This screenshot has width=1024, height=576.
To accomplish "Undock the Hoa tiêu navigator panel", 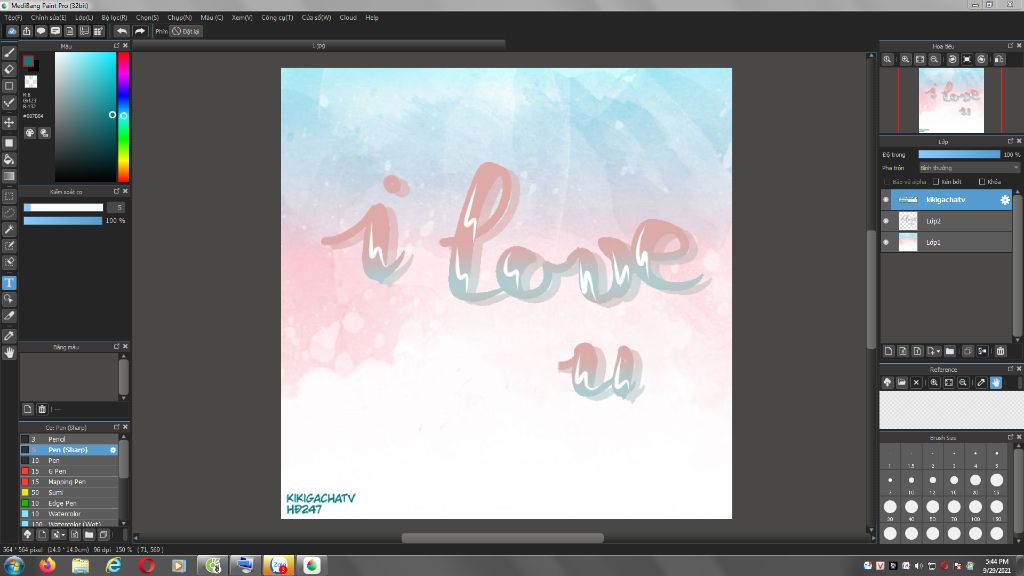I will (x=1010, y=46).
